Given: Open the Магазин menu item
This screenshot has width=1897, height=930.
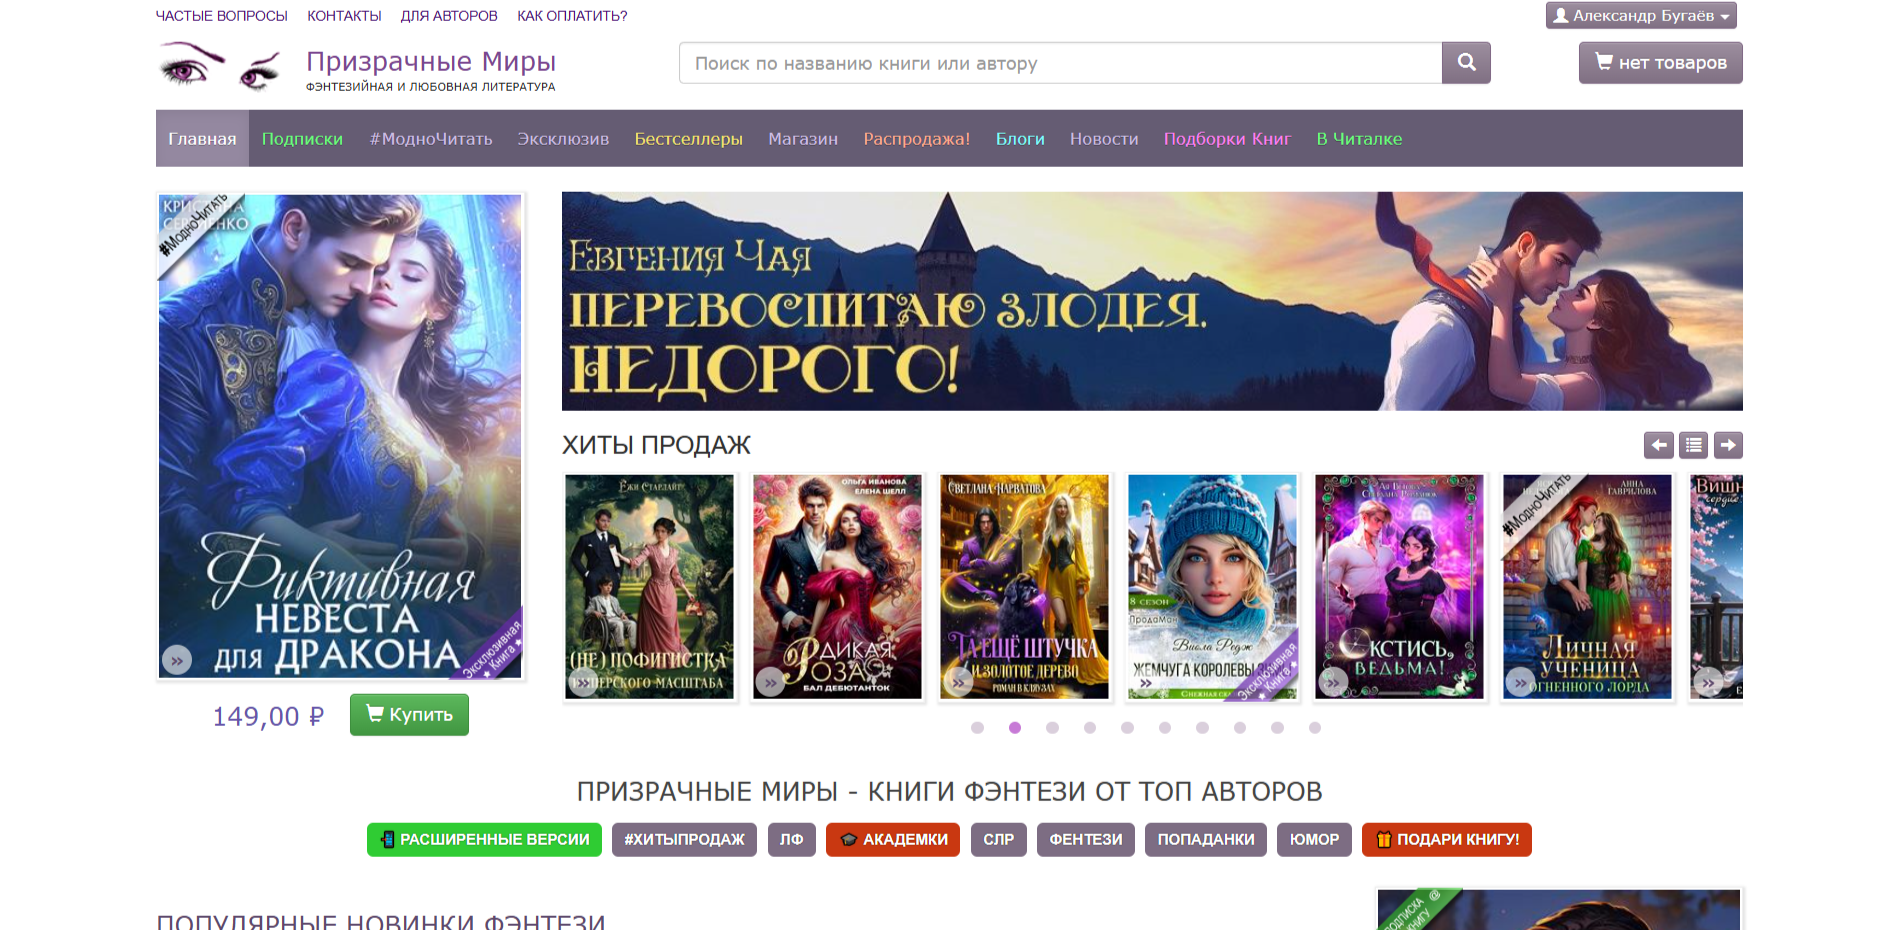Looking at the screenshot, I should pos(803,138).
